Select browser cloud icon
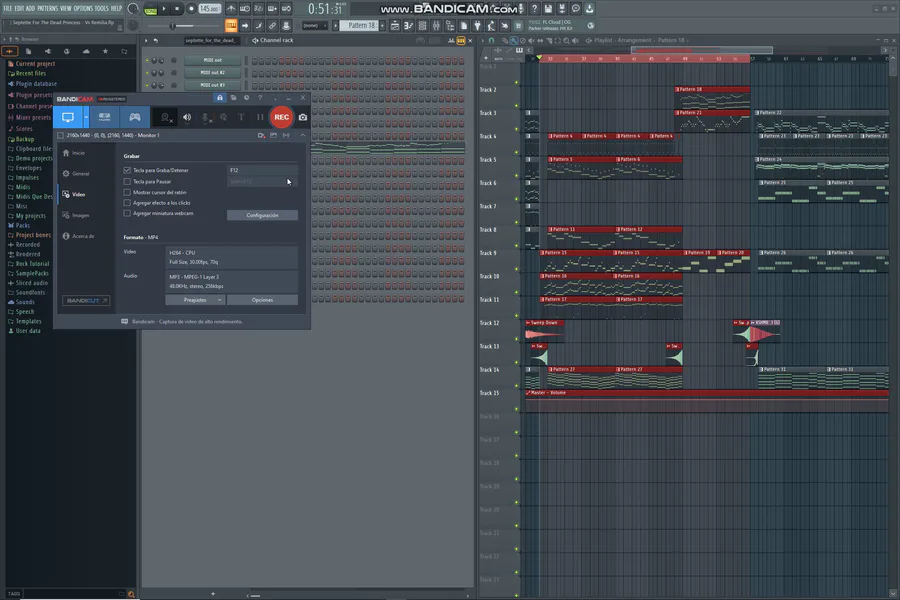This screenshot has height=600, width=900. 86,52
